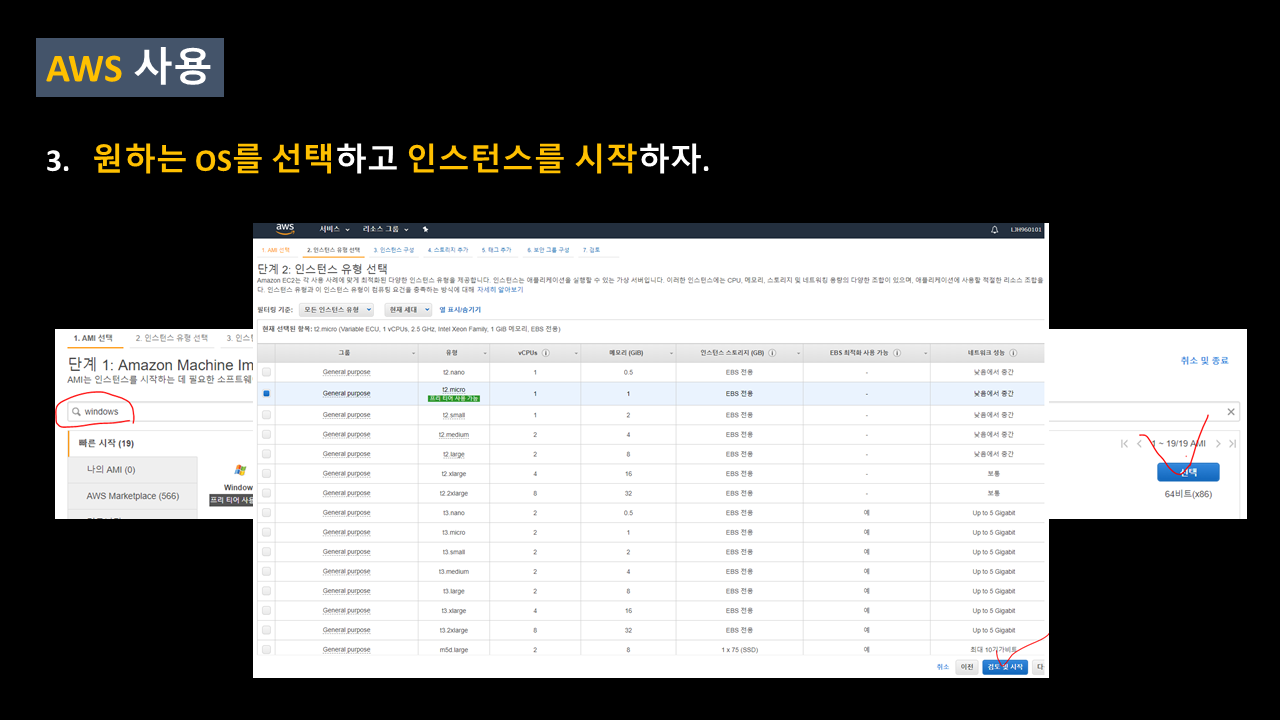
Task: Switch to the 3. 인스턴스 구성 wizard step
Action: click(x=394, y=250)
